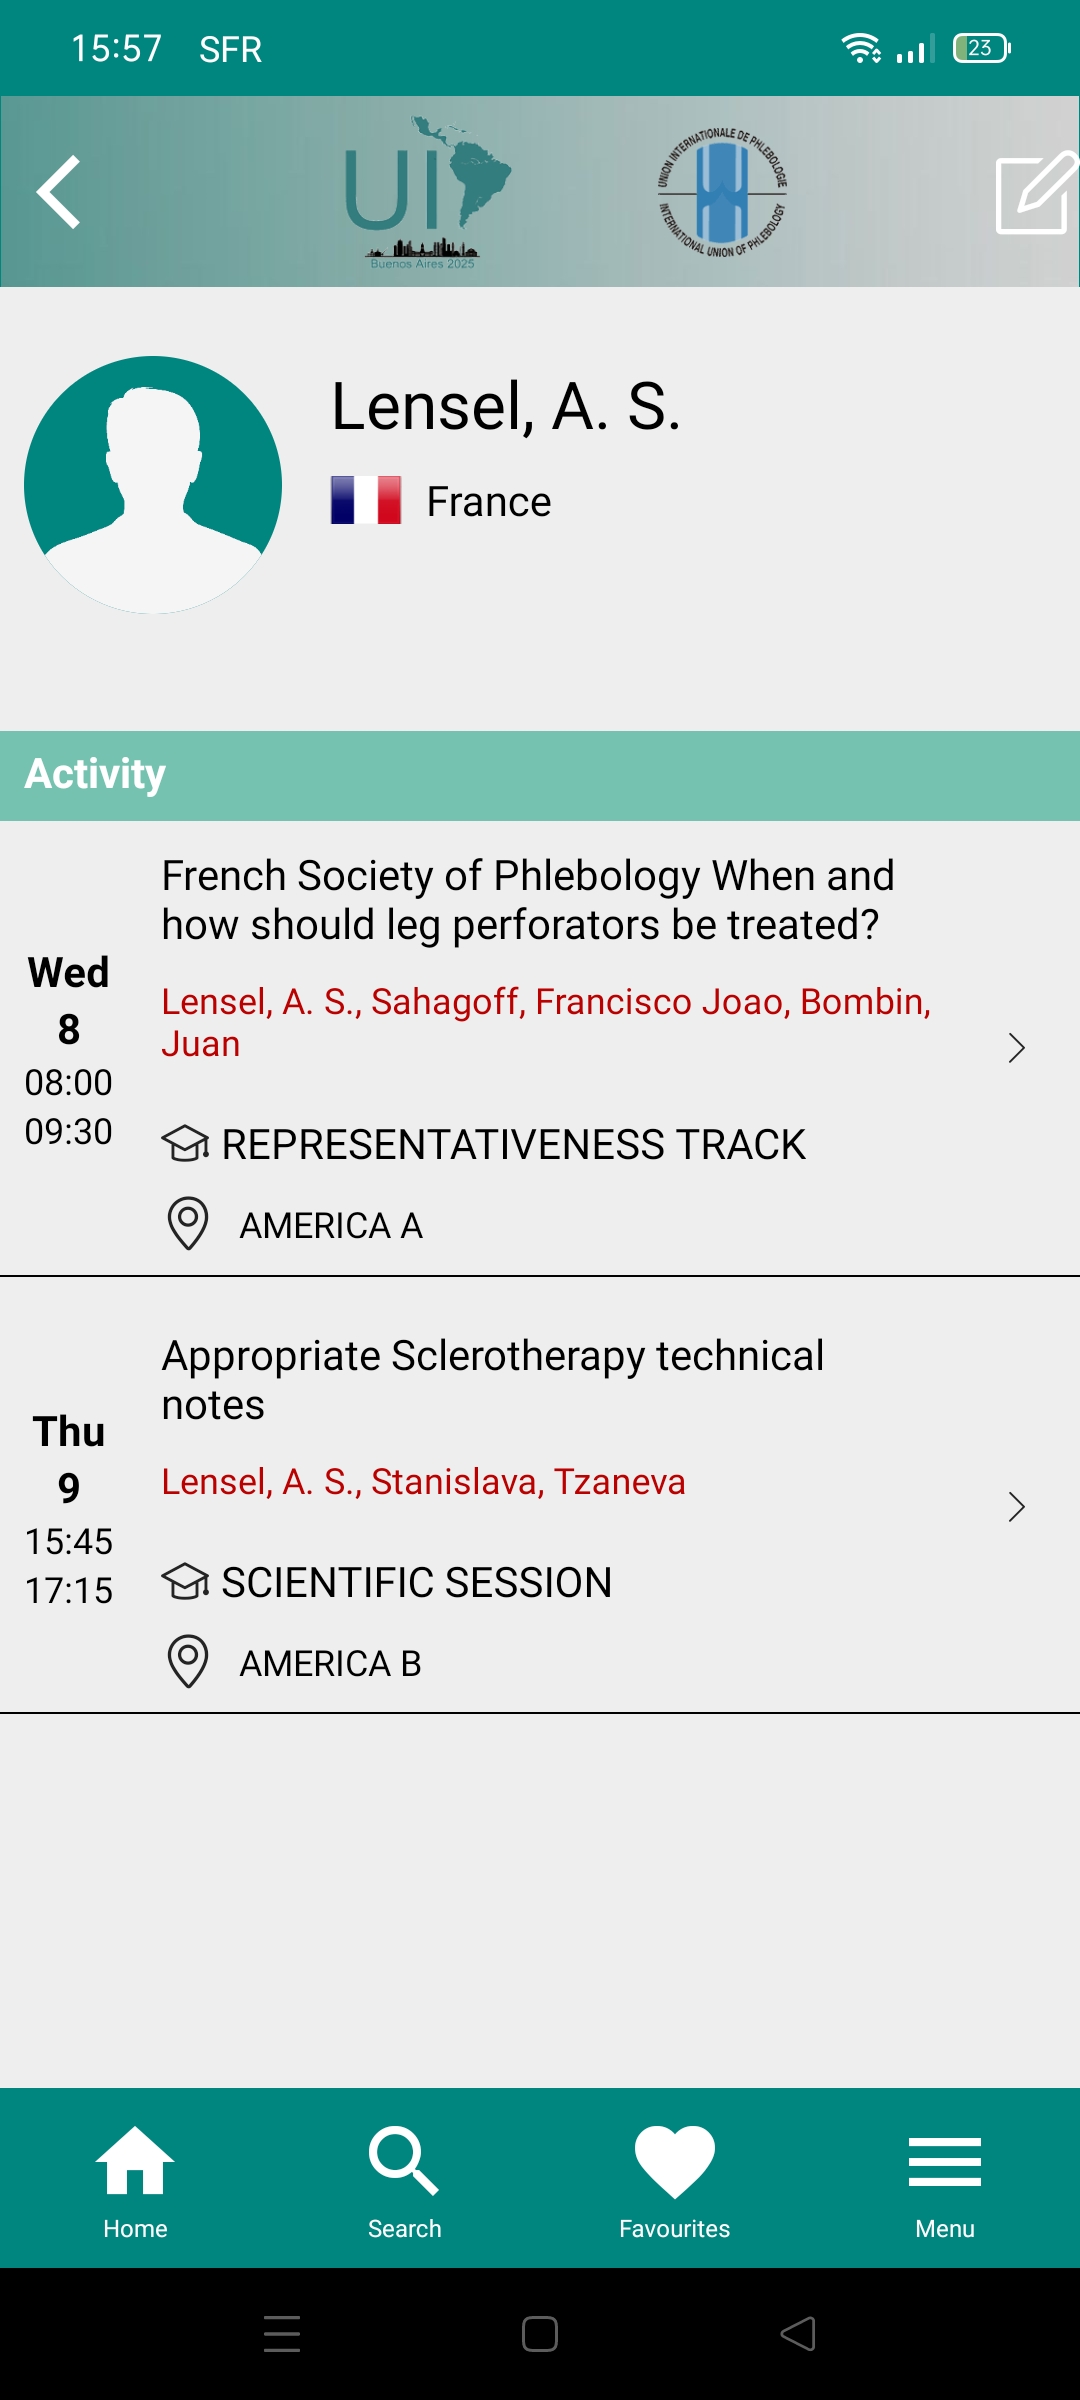
Task: Open the edit note icon
Action: coord(1037,193)
